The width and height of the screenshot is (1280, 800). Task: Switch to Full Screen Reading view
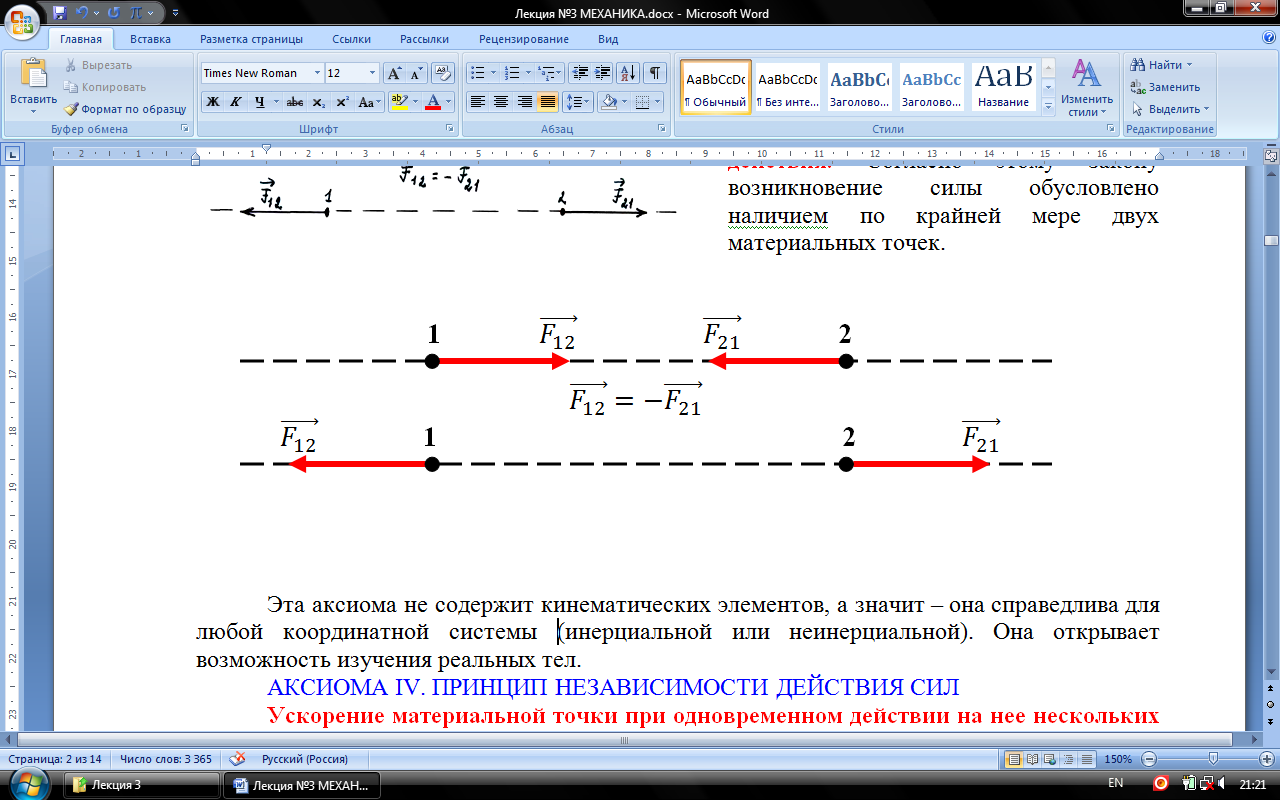pyautogui.click(x=1033, y=759)
